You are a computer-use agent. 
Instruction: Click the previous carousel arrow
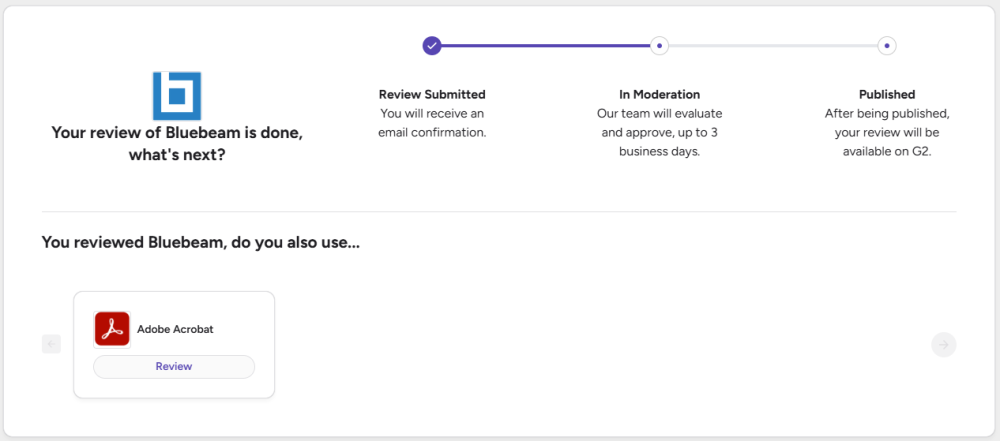(x=52, y=345)
